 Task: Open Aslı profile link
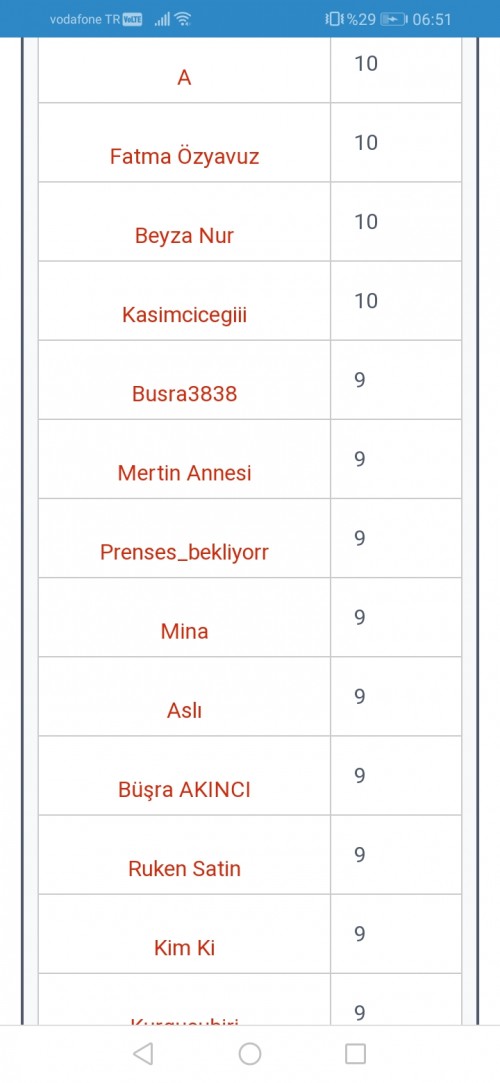(184, 711)
